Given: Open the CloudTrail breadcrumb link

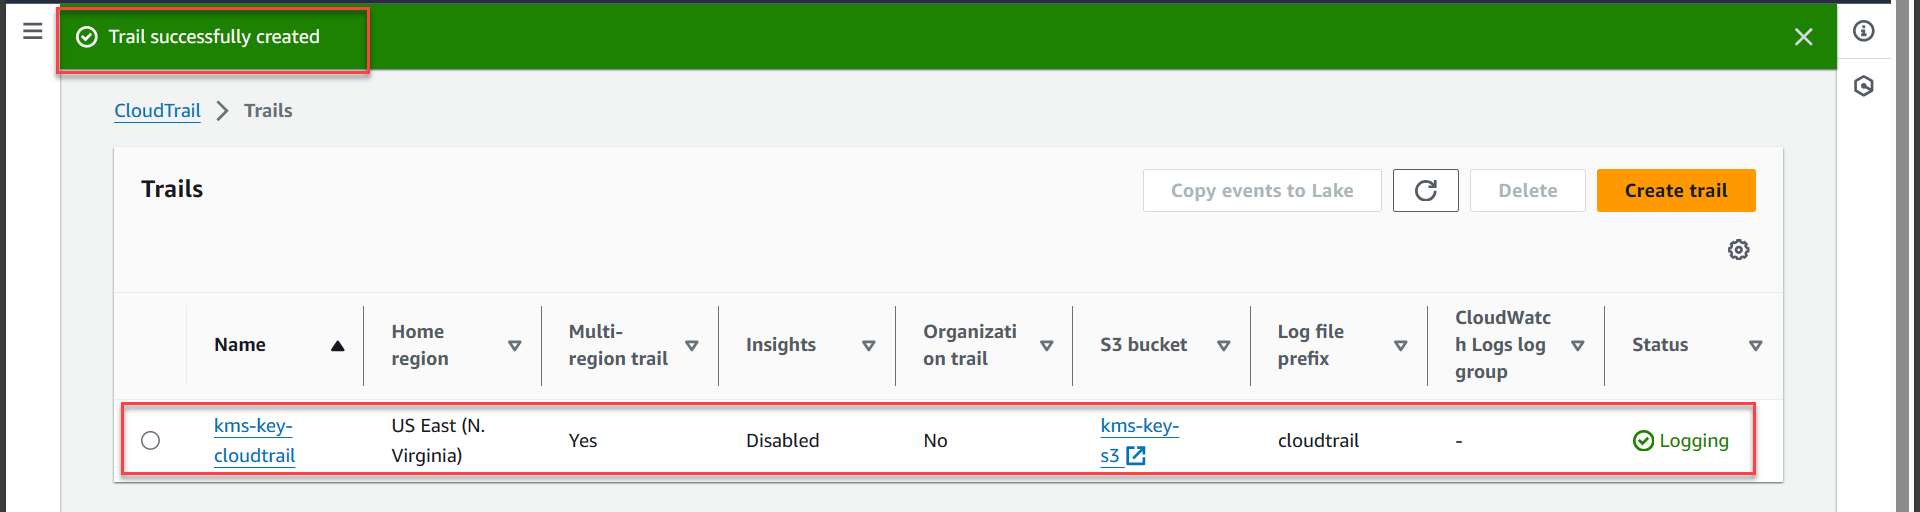Looking at the screenshot, I should 157,111.
